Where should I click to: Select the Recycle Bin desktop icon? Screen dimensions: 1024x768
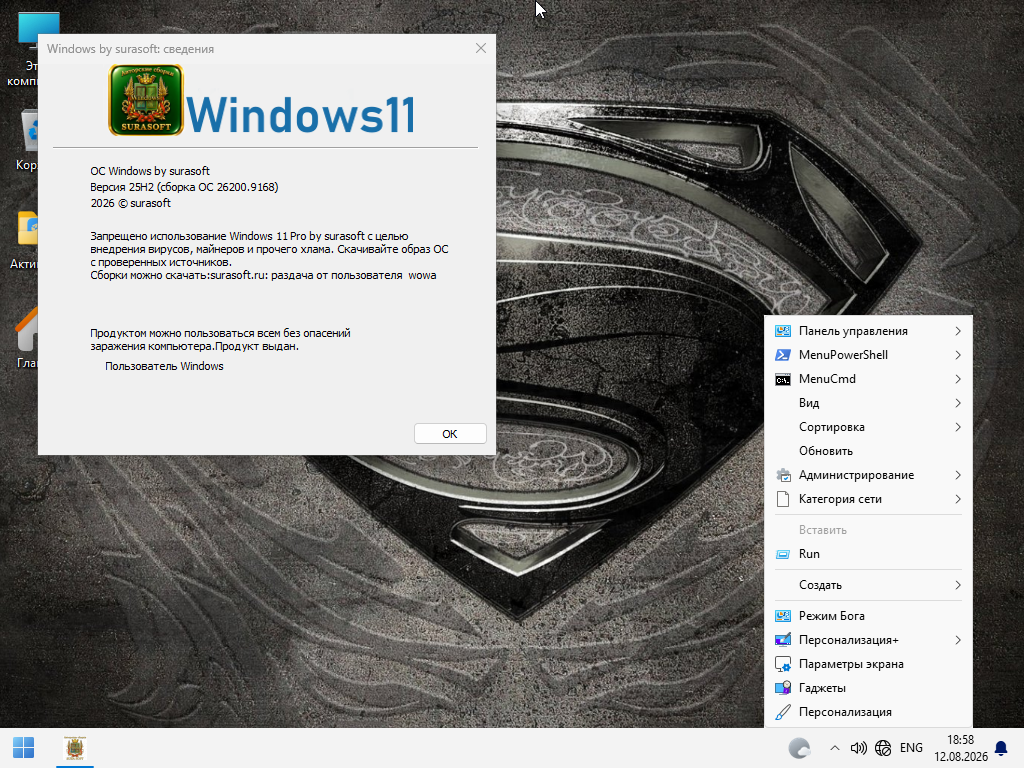30,131
